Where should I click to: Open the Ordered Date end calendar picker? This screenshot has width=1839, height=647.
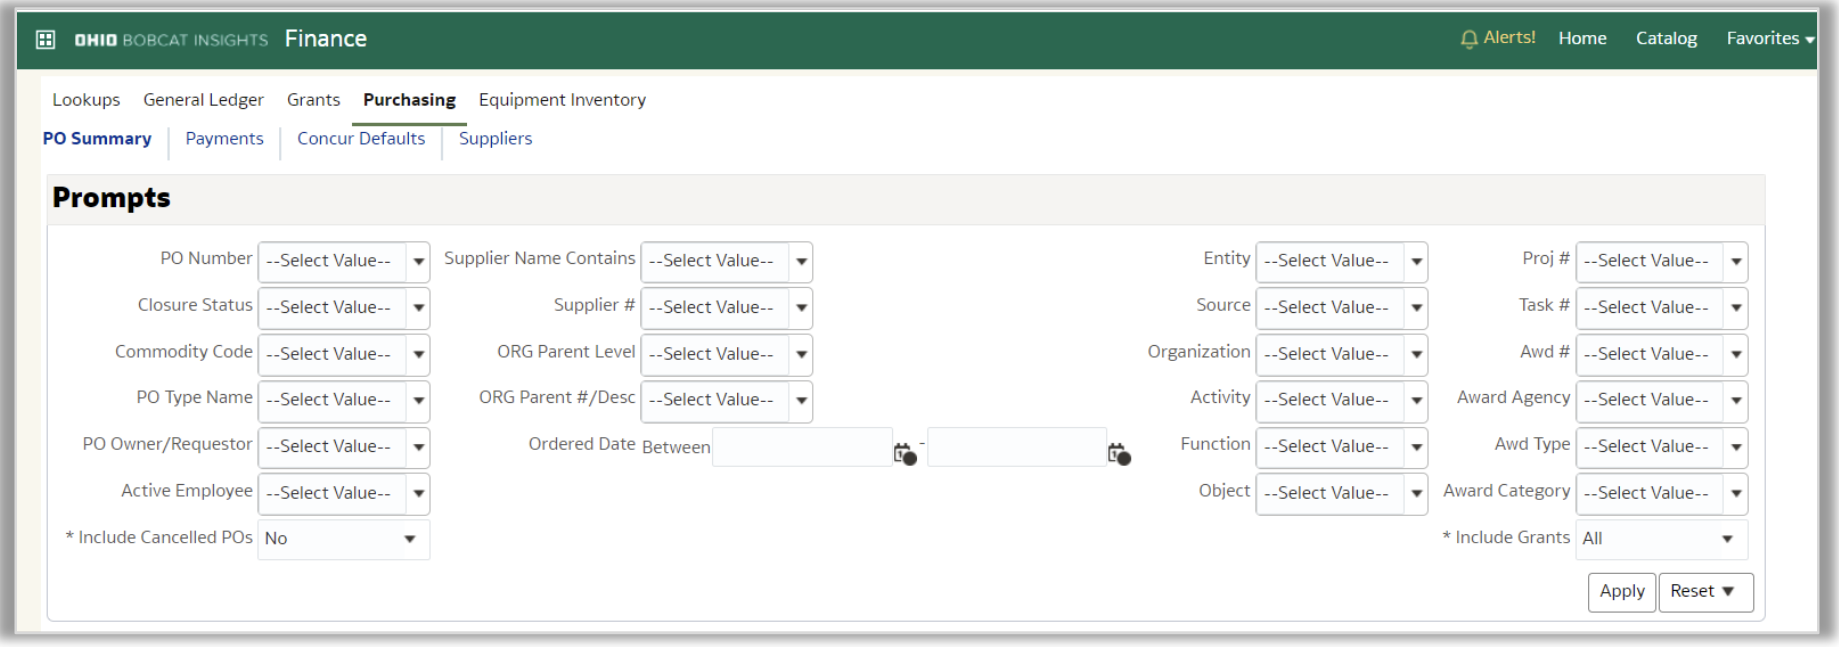click(1119, 454)
